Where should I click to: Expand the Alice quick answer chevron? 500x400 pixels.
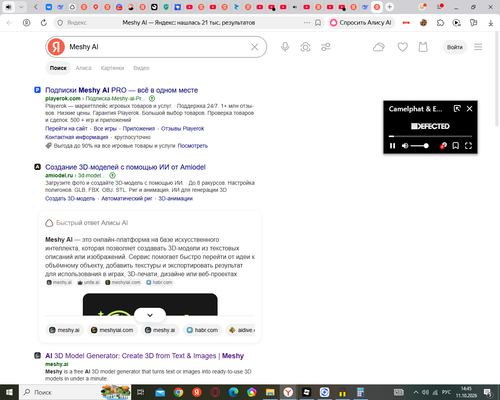pyautogui.click(x=150, y=315)
